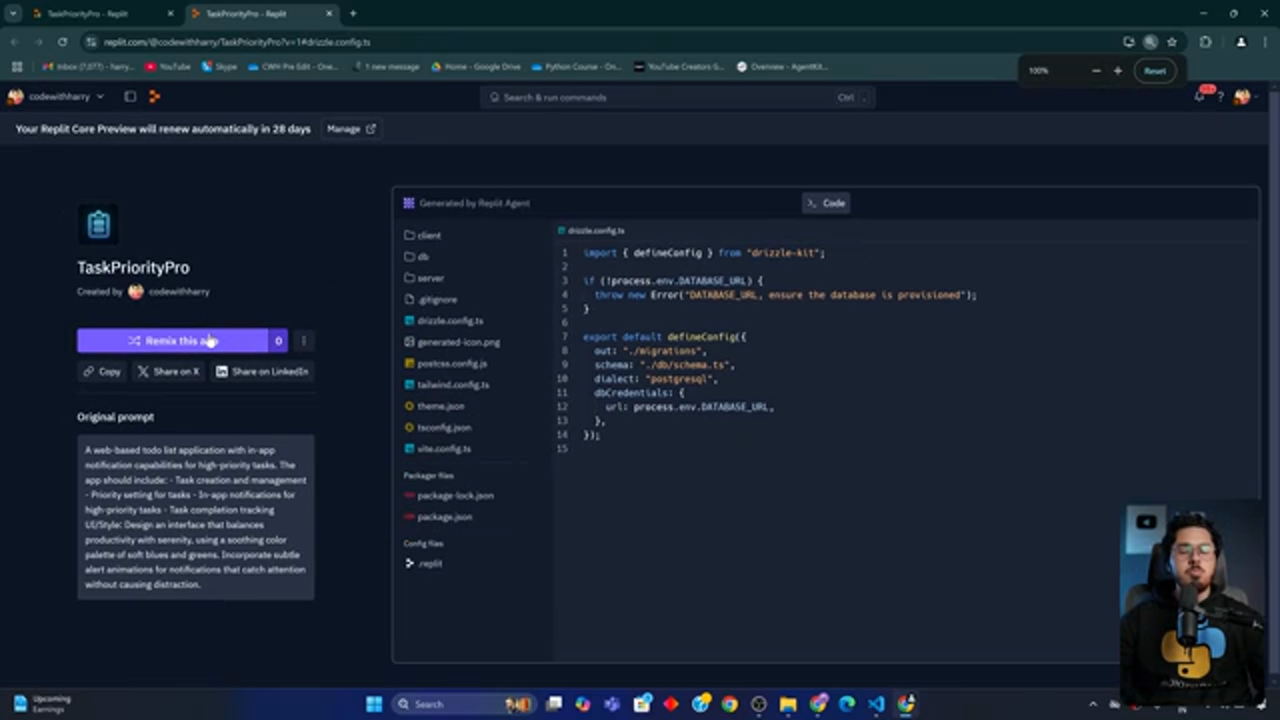Close the first TaskPriorityPro browser tab
The height and width of the screenshot is (720, 1280).
(171, 14)
